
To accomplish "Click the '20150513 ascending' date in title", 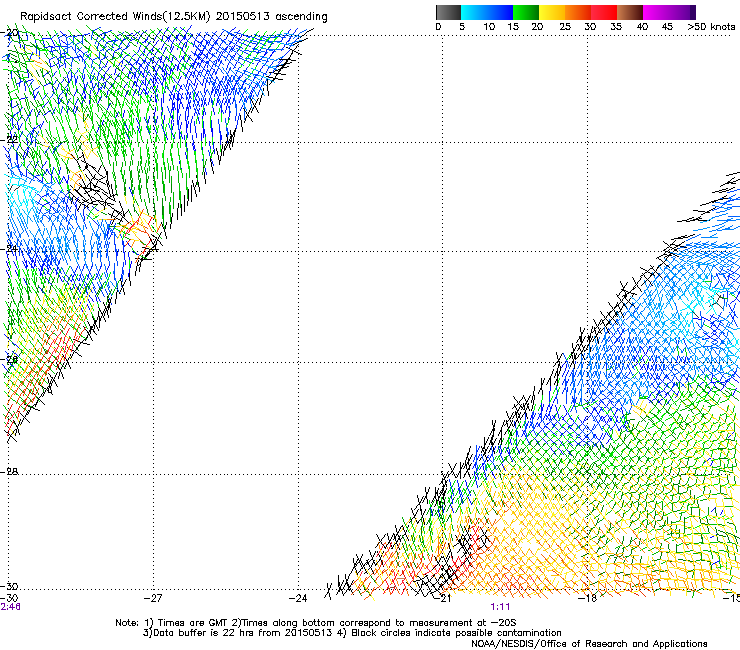I will click(x=272, y=17).
